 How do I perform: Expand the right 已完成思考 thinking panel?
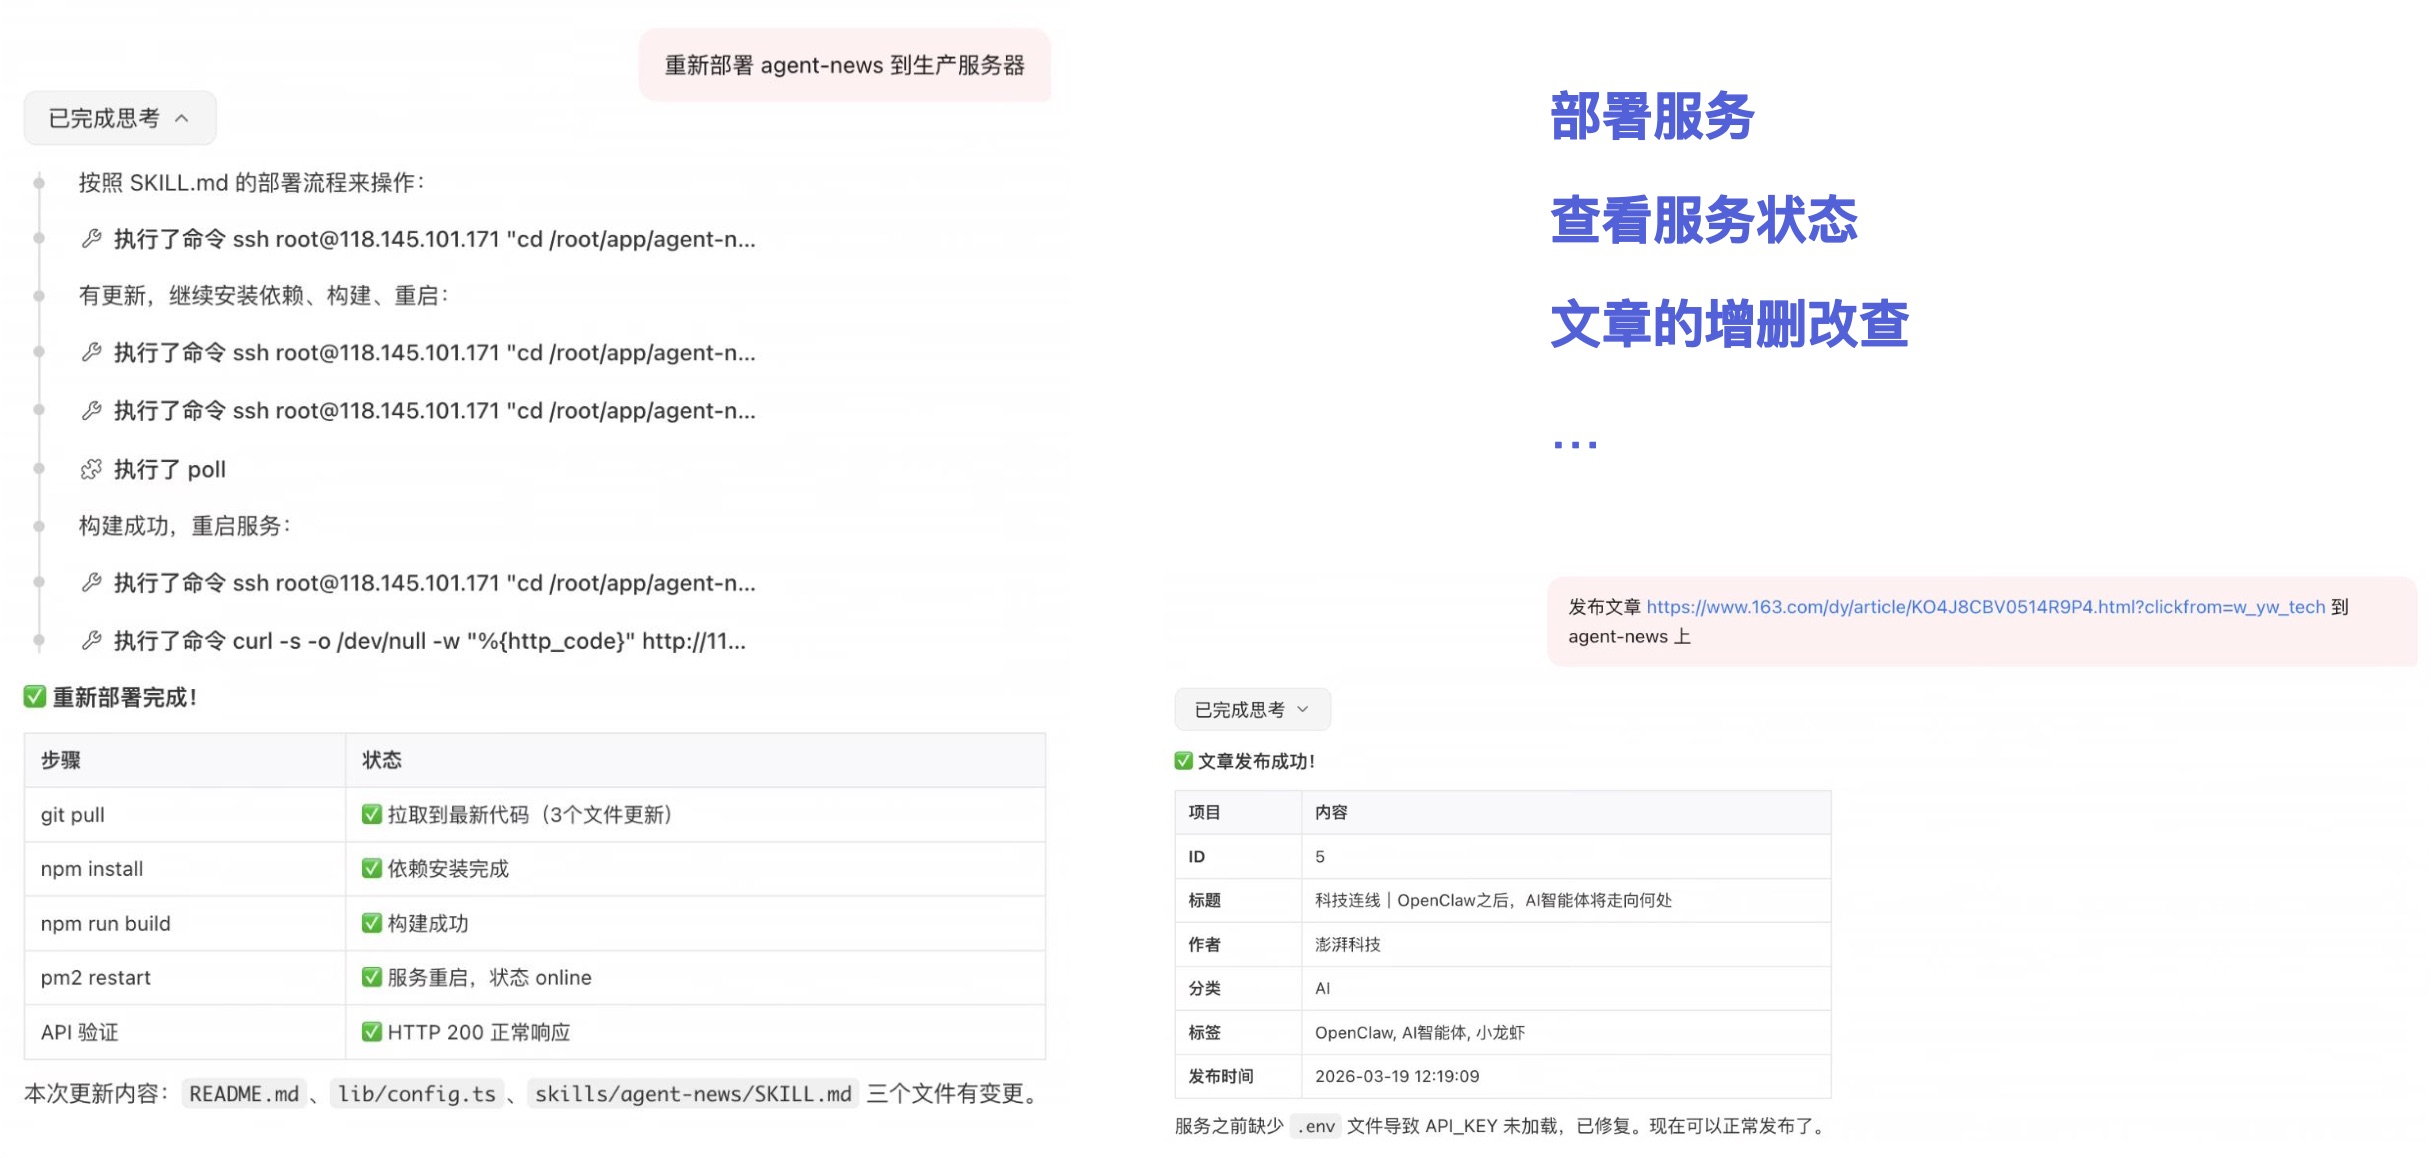(1251, 710)
